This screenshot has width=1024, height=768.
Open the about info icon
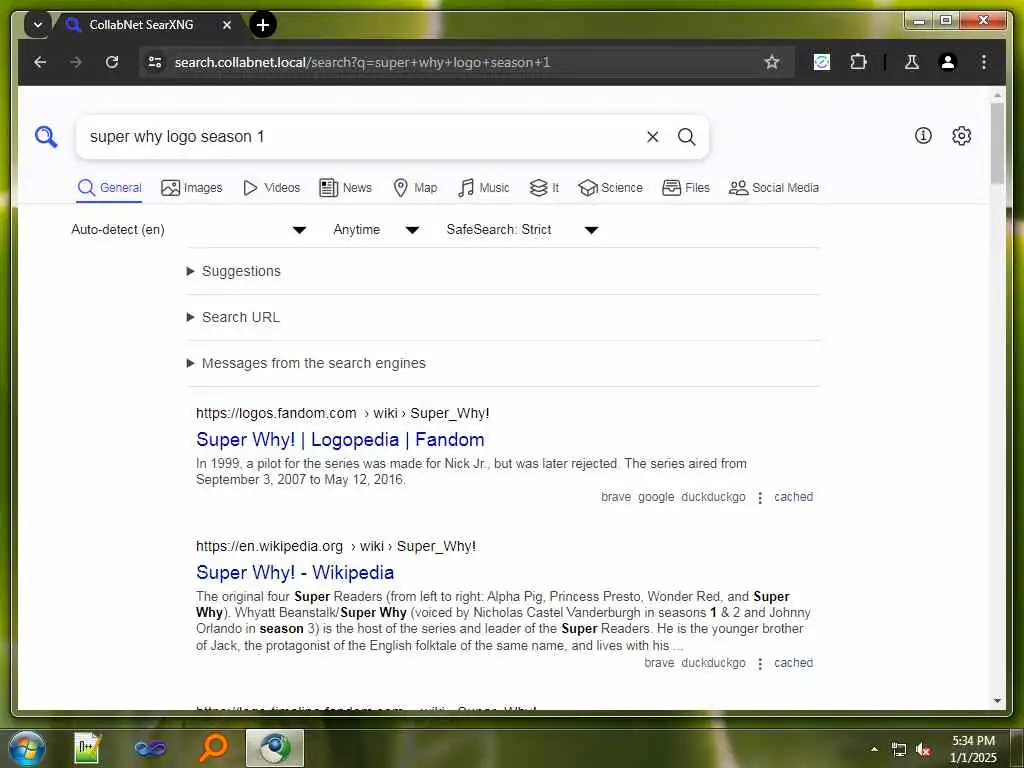click(x=923, y=136)
